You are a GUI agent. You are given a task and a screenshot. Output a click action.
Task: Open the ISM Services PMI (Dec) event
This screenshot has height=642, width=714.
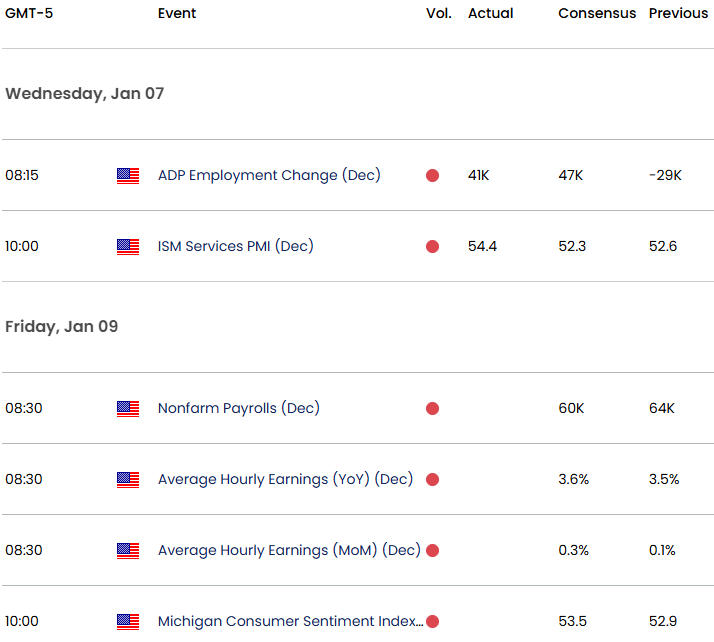235,246
